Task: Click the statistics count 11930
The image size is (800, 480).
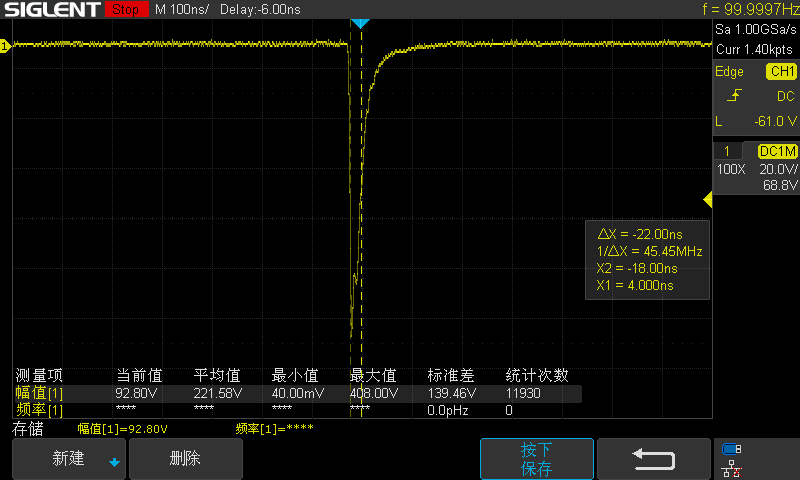Action: click(523, 393)
